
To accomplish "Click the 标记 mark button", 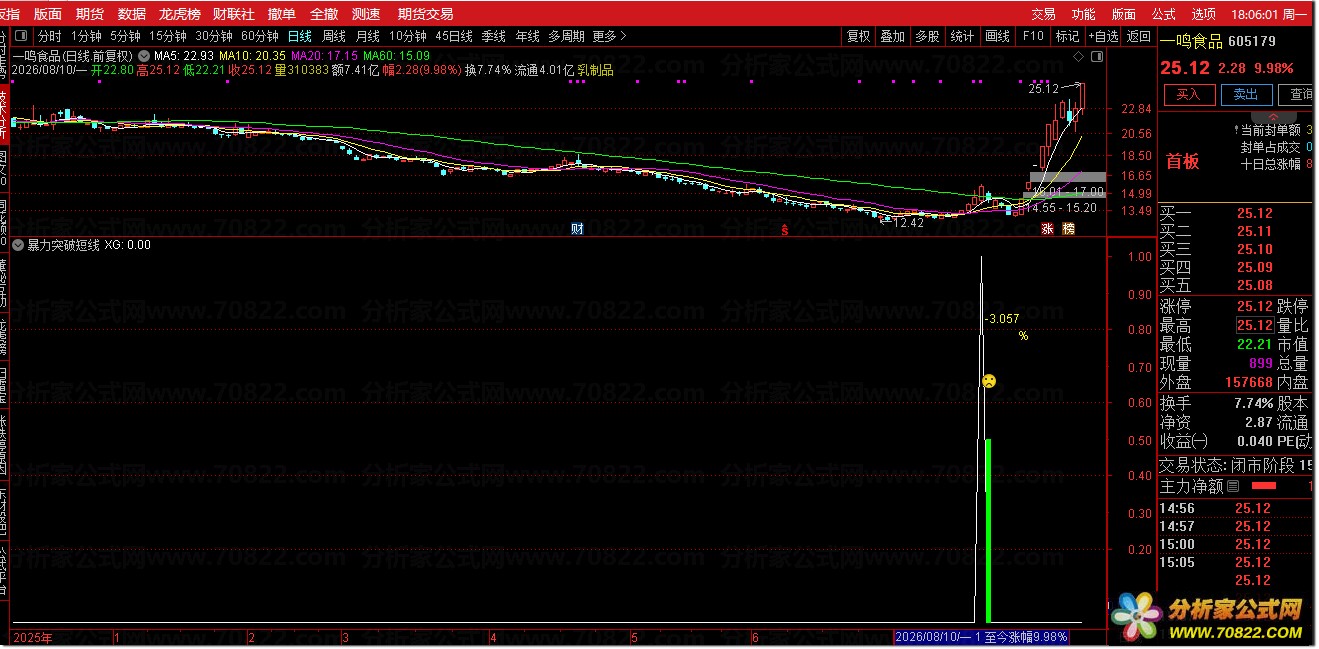I will click(1067, 36).
